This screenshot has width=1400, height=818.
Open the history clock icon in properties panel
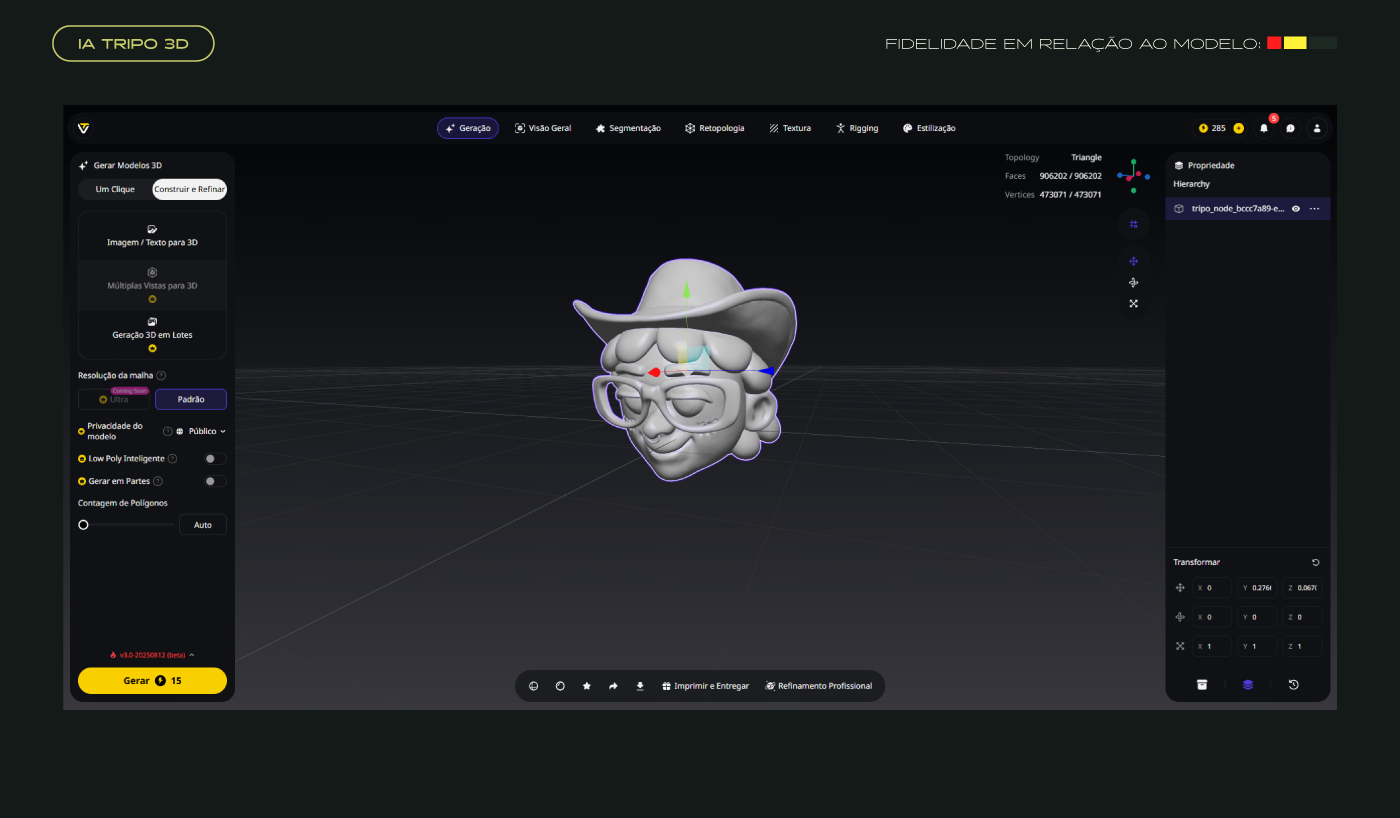point(1293,685)
